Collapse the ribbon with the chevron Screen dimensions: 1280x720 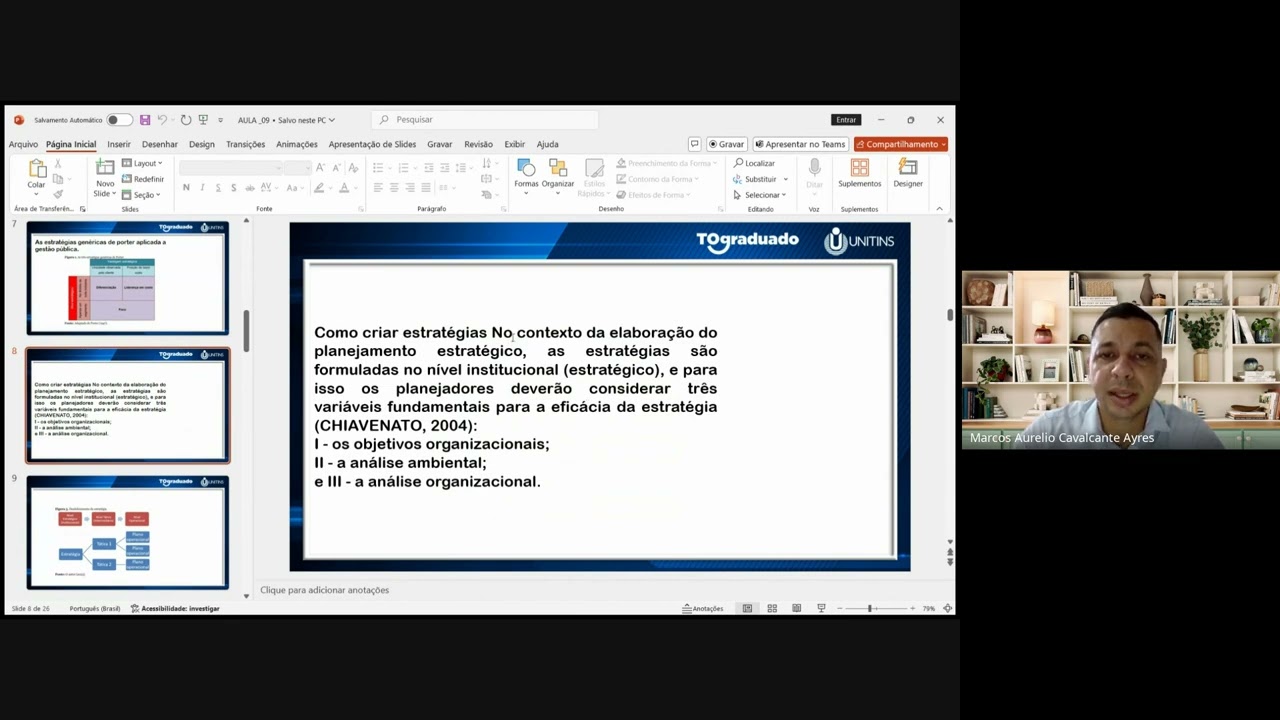[939, 208]
